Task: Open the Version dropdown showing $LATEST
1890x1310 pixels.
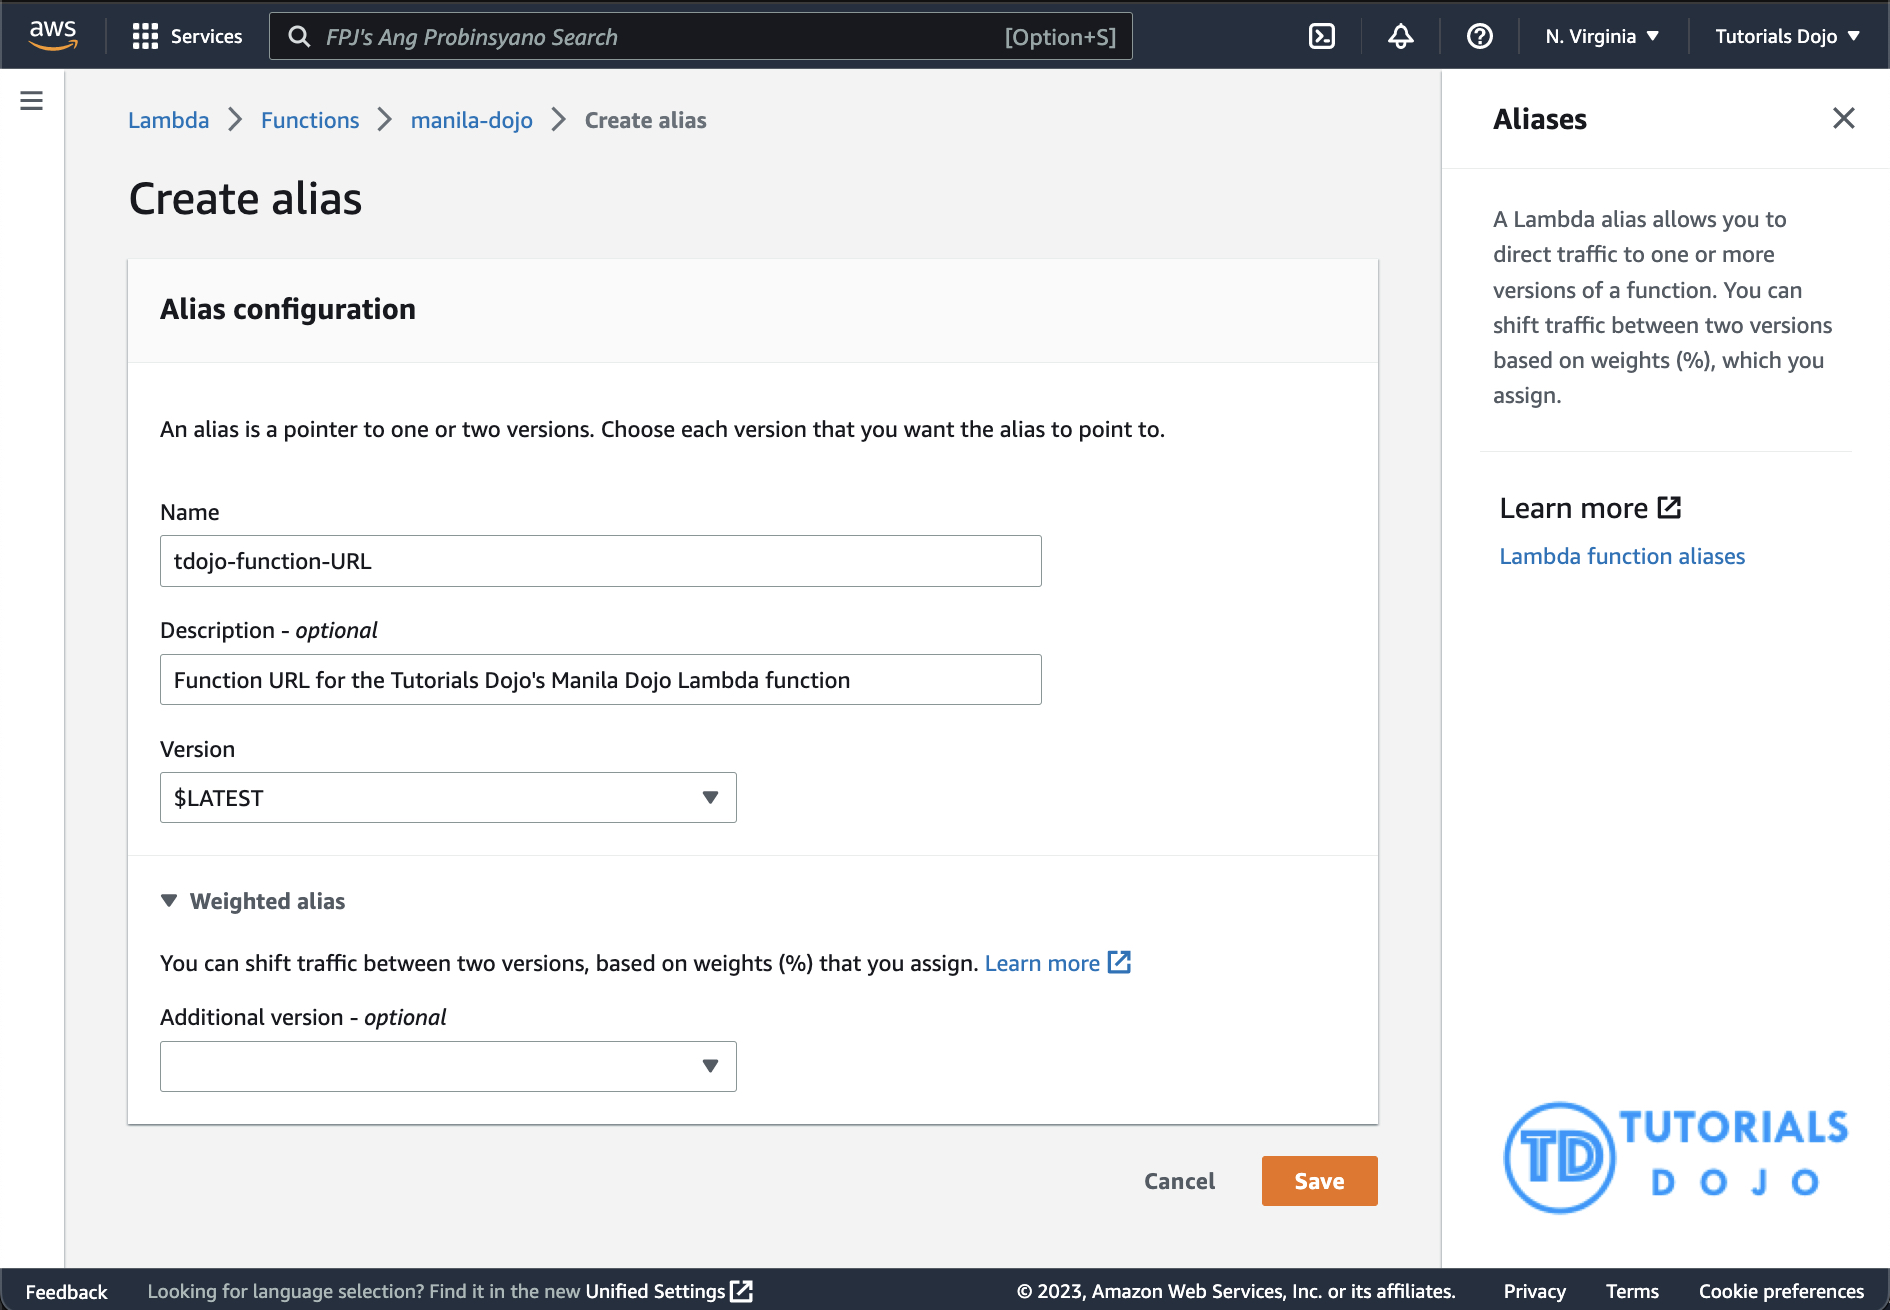Action: pos(448,798)
